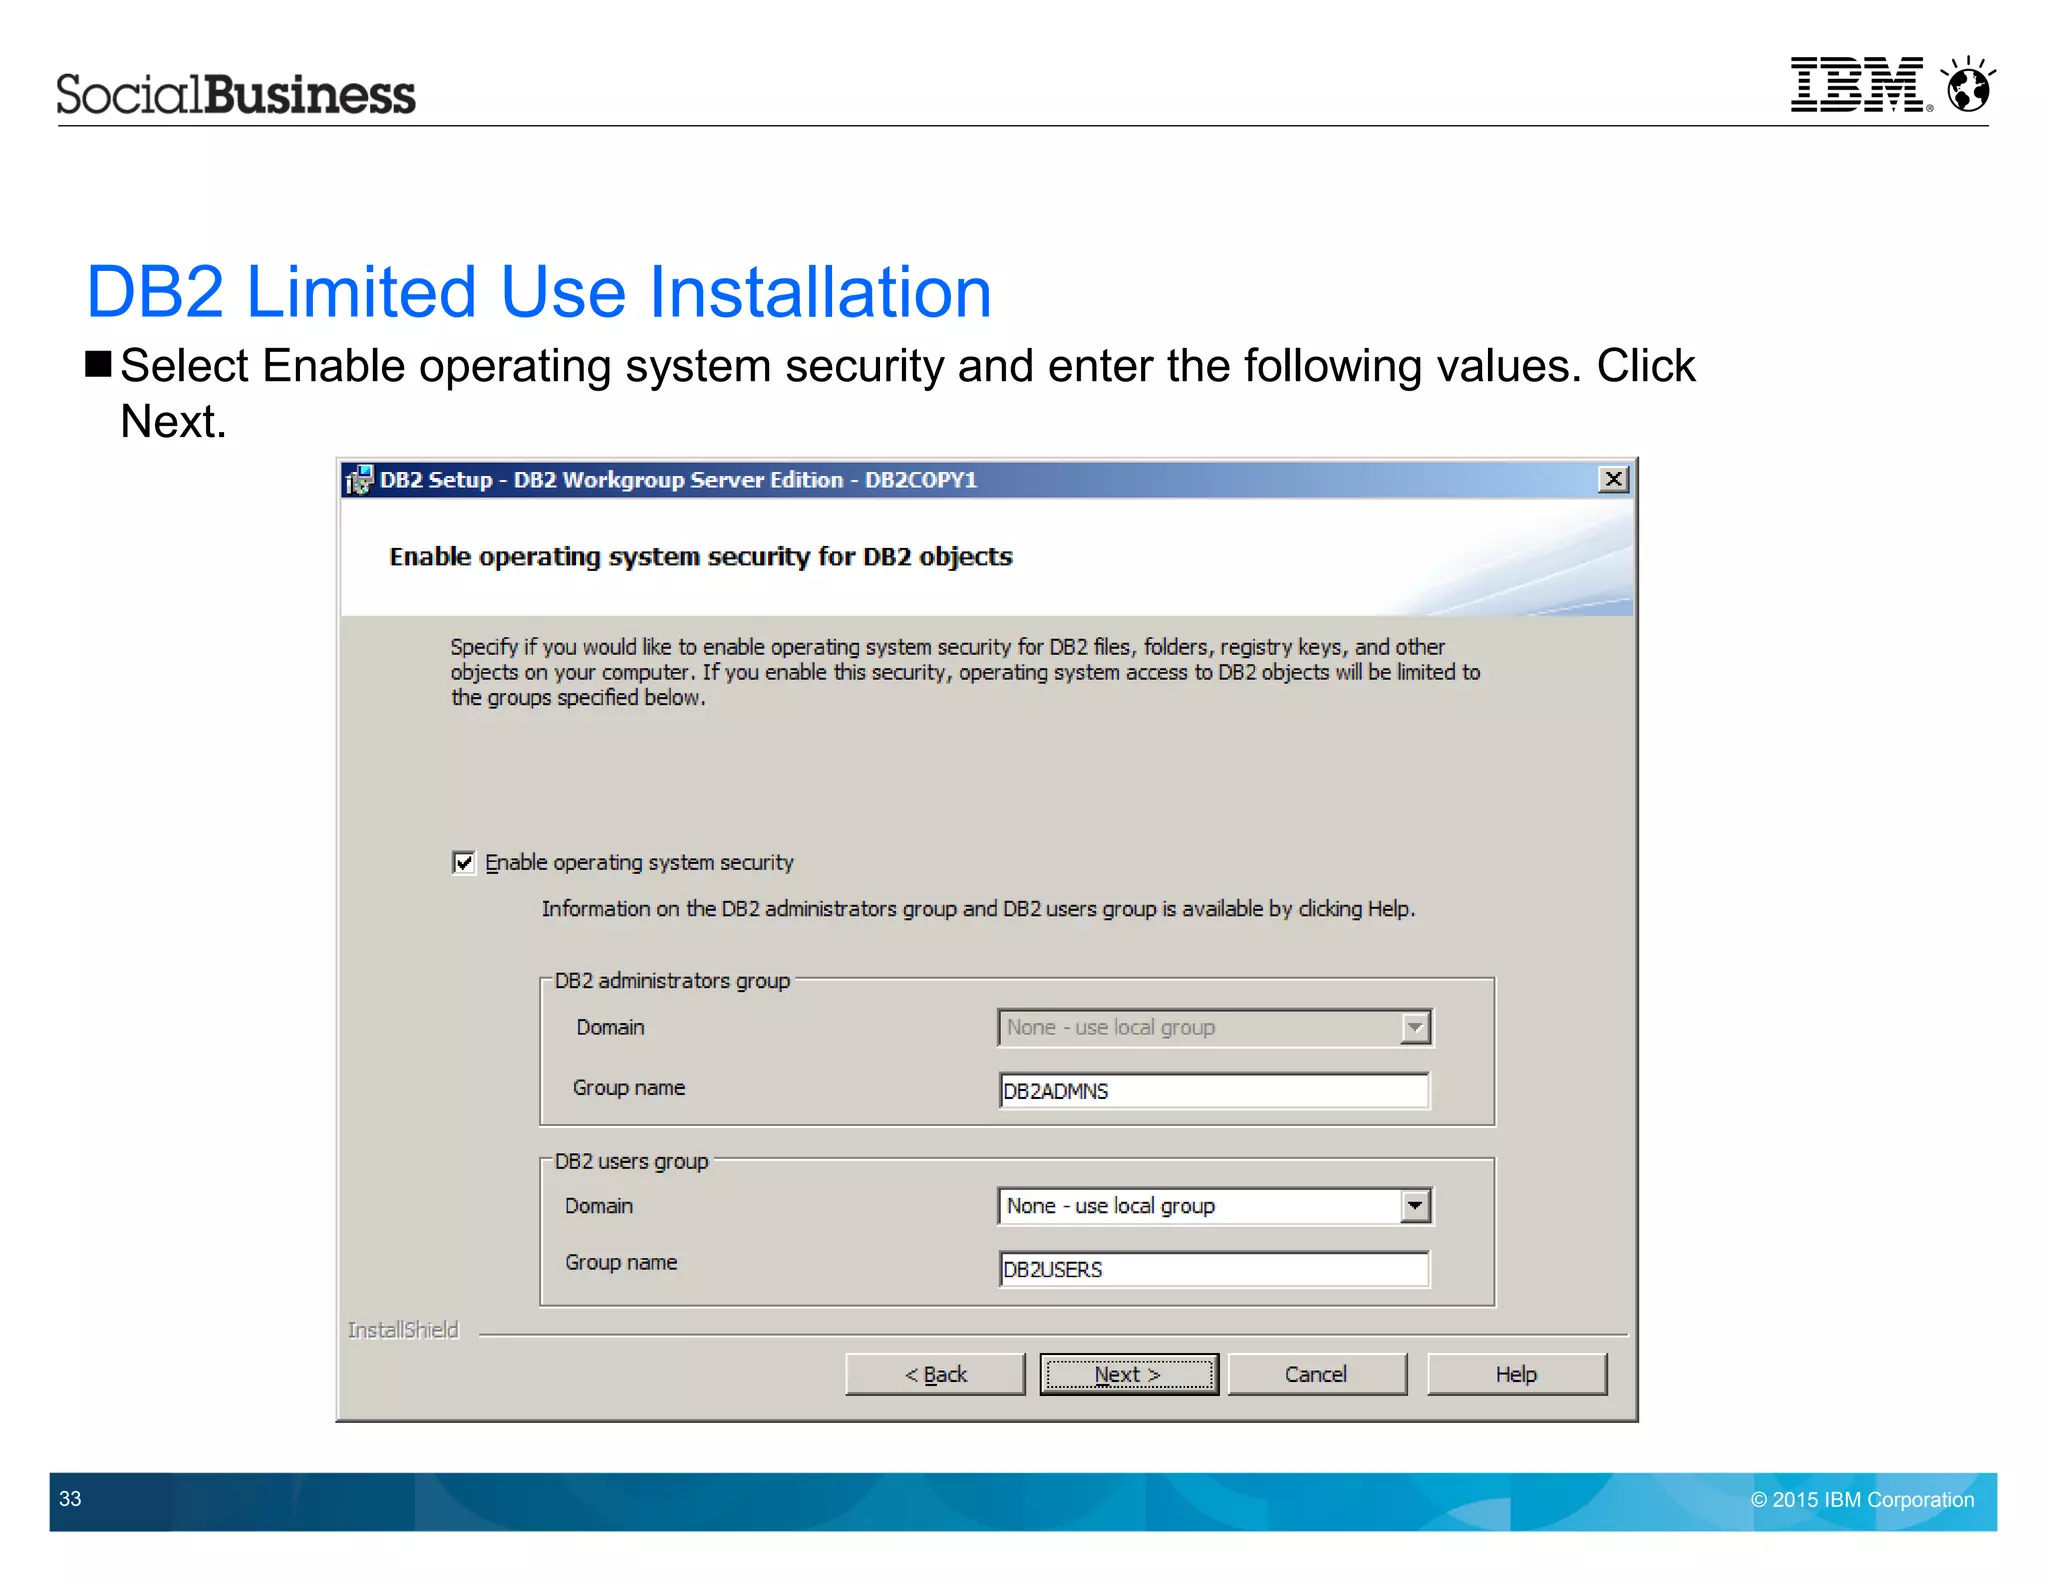Cancel the DB2 setup wizard

[1317, 1374]
